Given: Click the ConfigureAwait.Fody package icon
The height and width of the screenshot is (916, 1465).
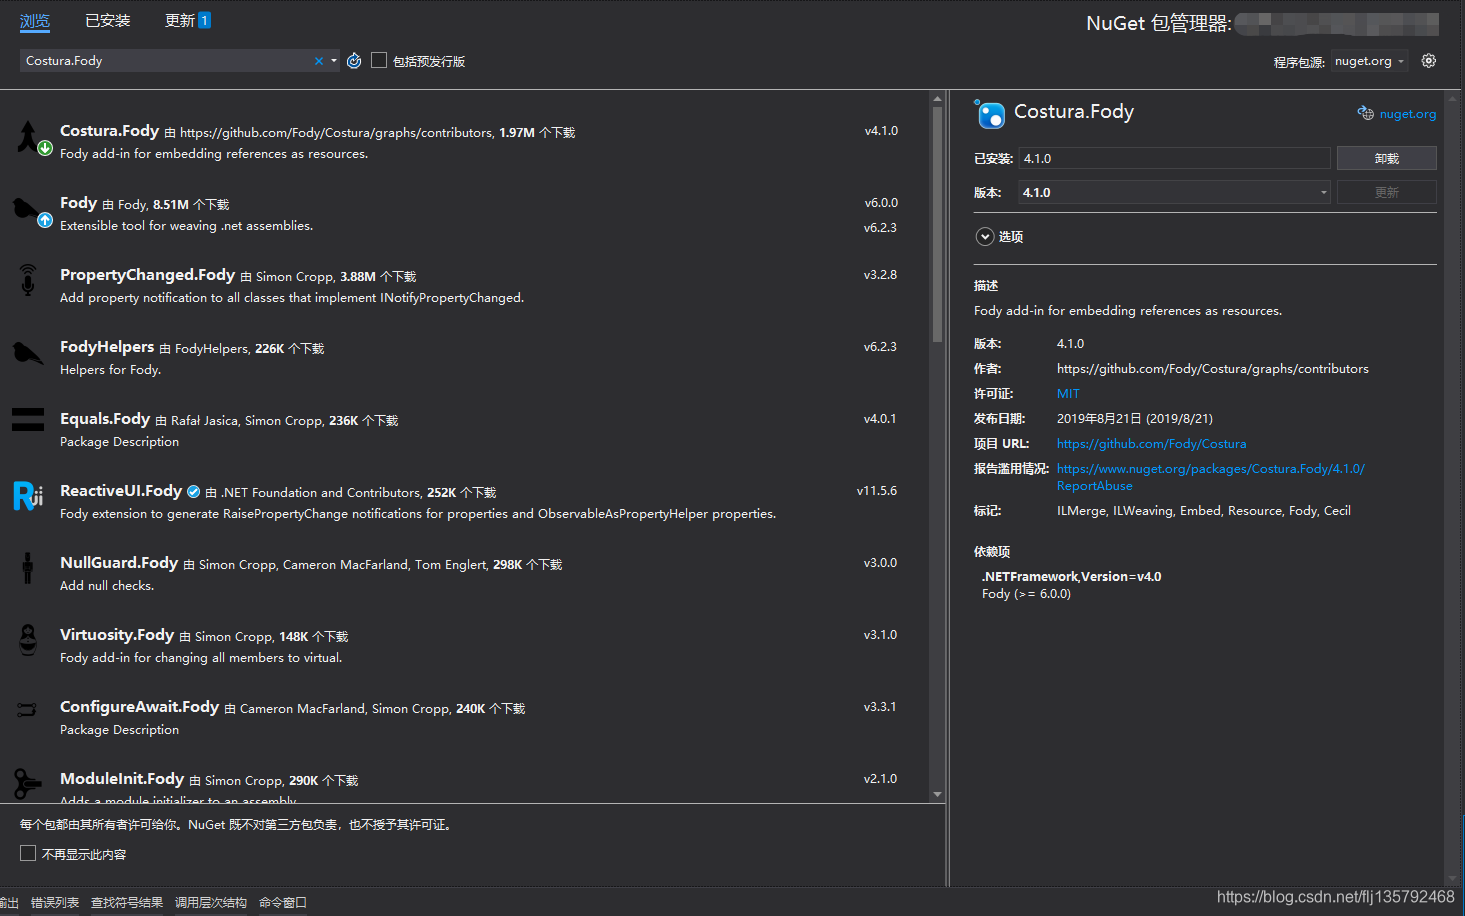Looking at the screenshot, I should (27, 709).
